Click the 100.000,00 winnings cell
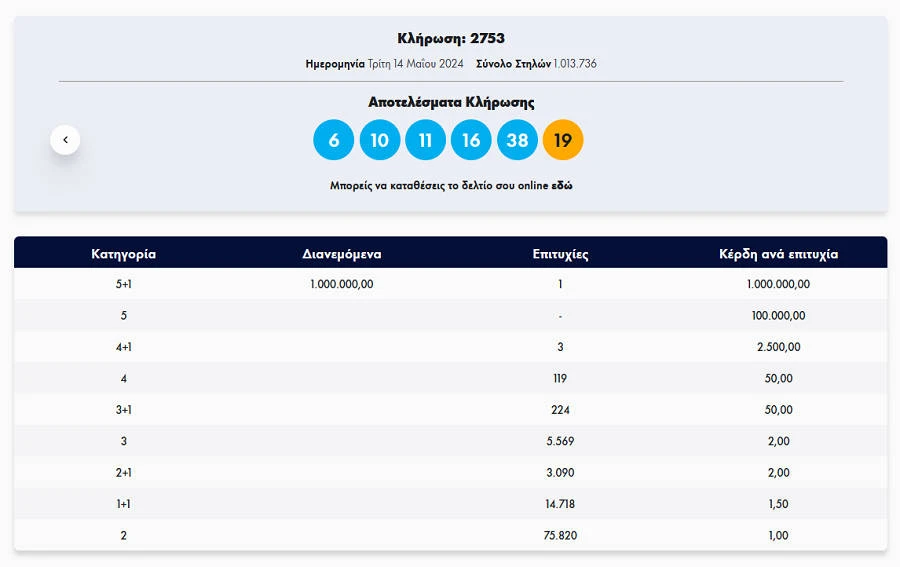Viewport: 900px width, 567px height. click(x=778, y=316)
